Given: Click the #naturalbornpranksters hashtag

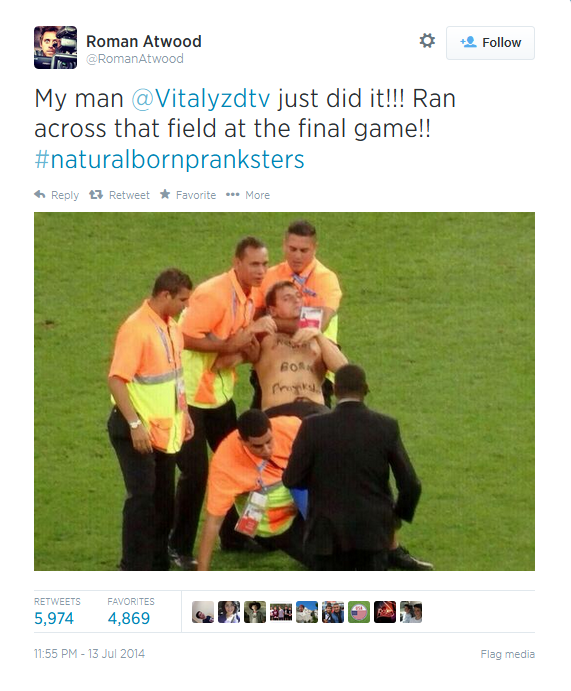Looking at the screenshot, I should (169, 160).
